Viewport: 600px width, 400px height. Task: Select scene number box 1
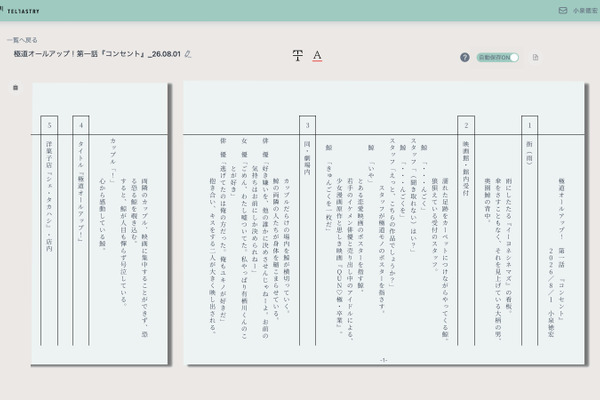pos(530,125)
